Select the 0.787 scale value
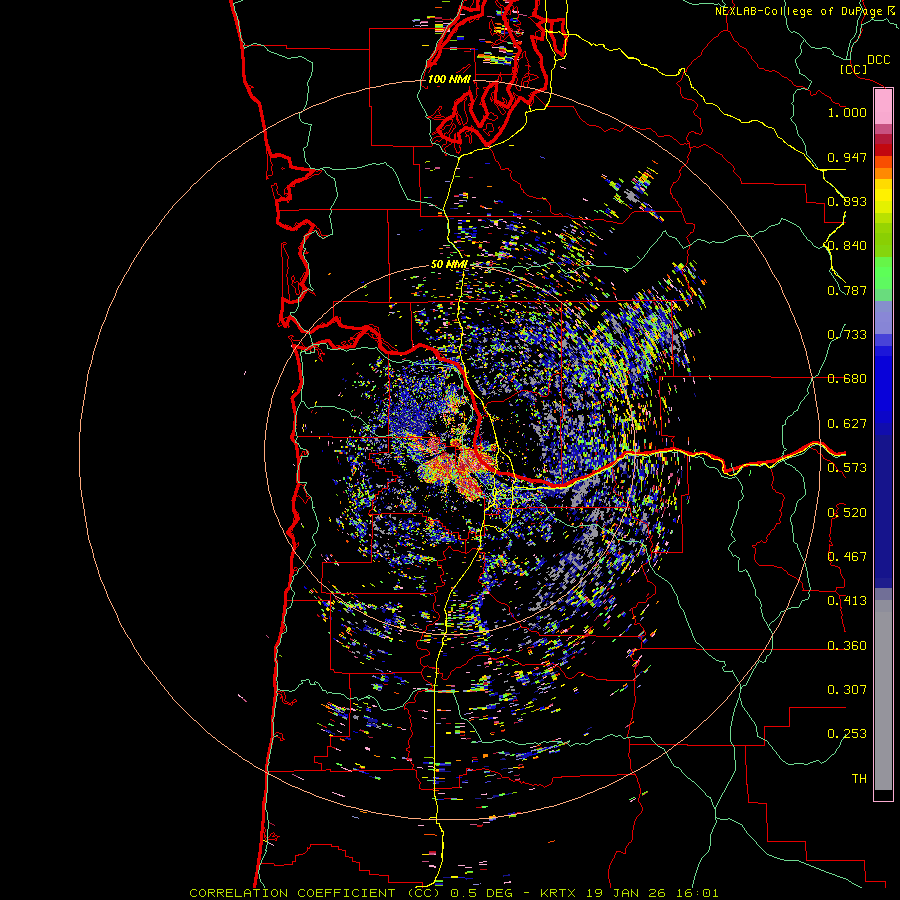The image size is (900, 900). [847, 290]
